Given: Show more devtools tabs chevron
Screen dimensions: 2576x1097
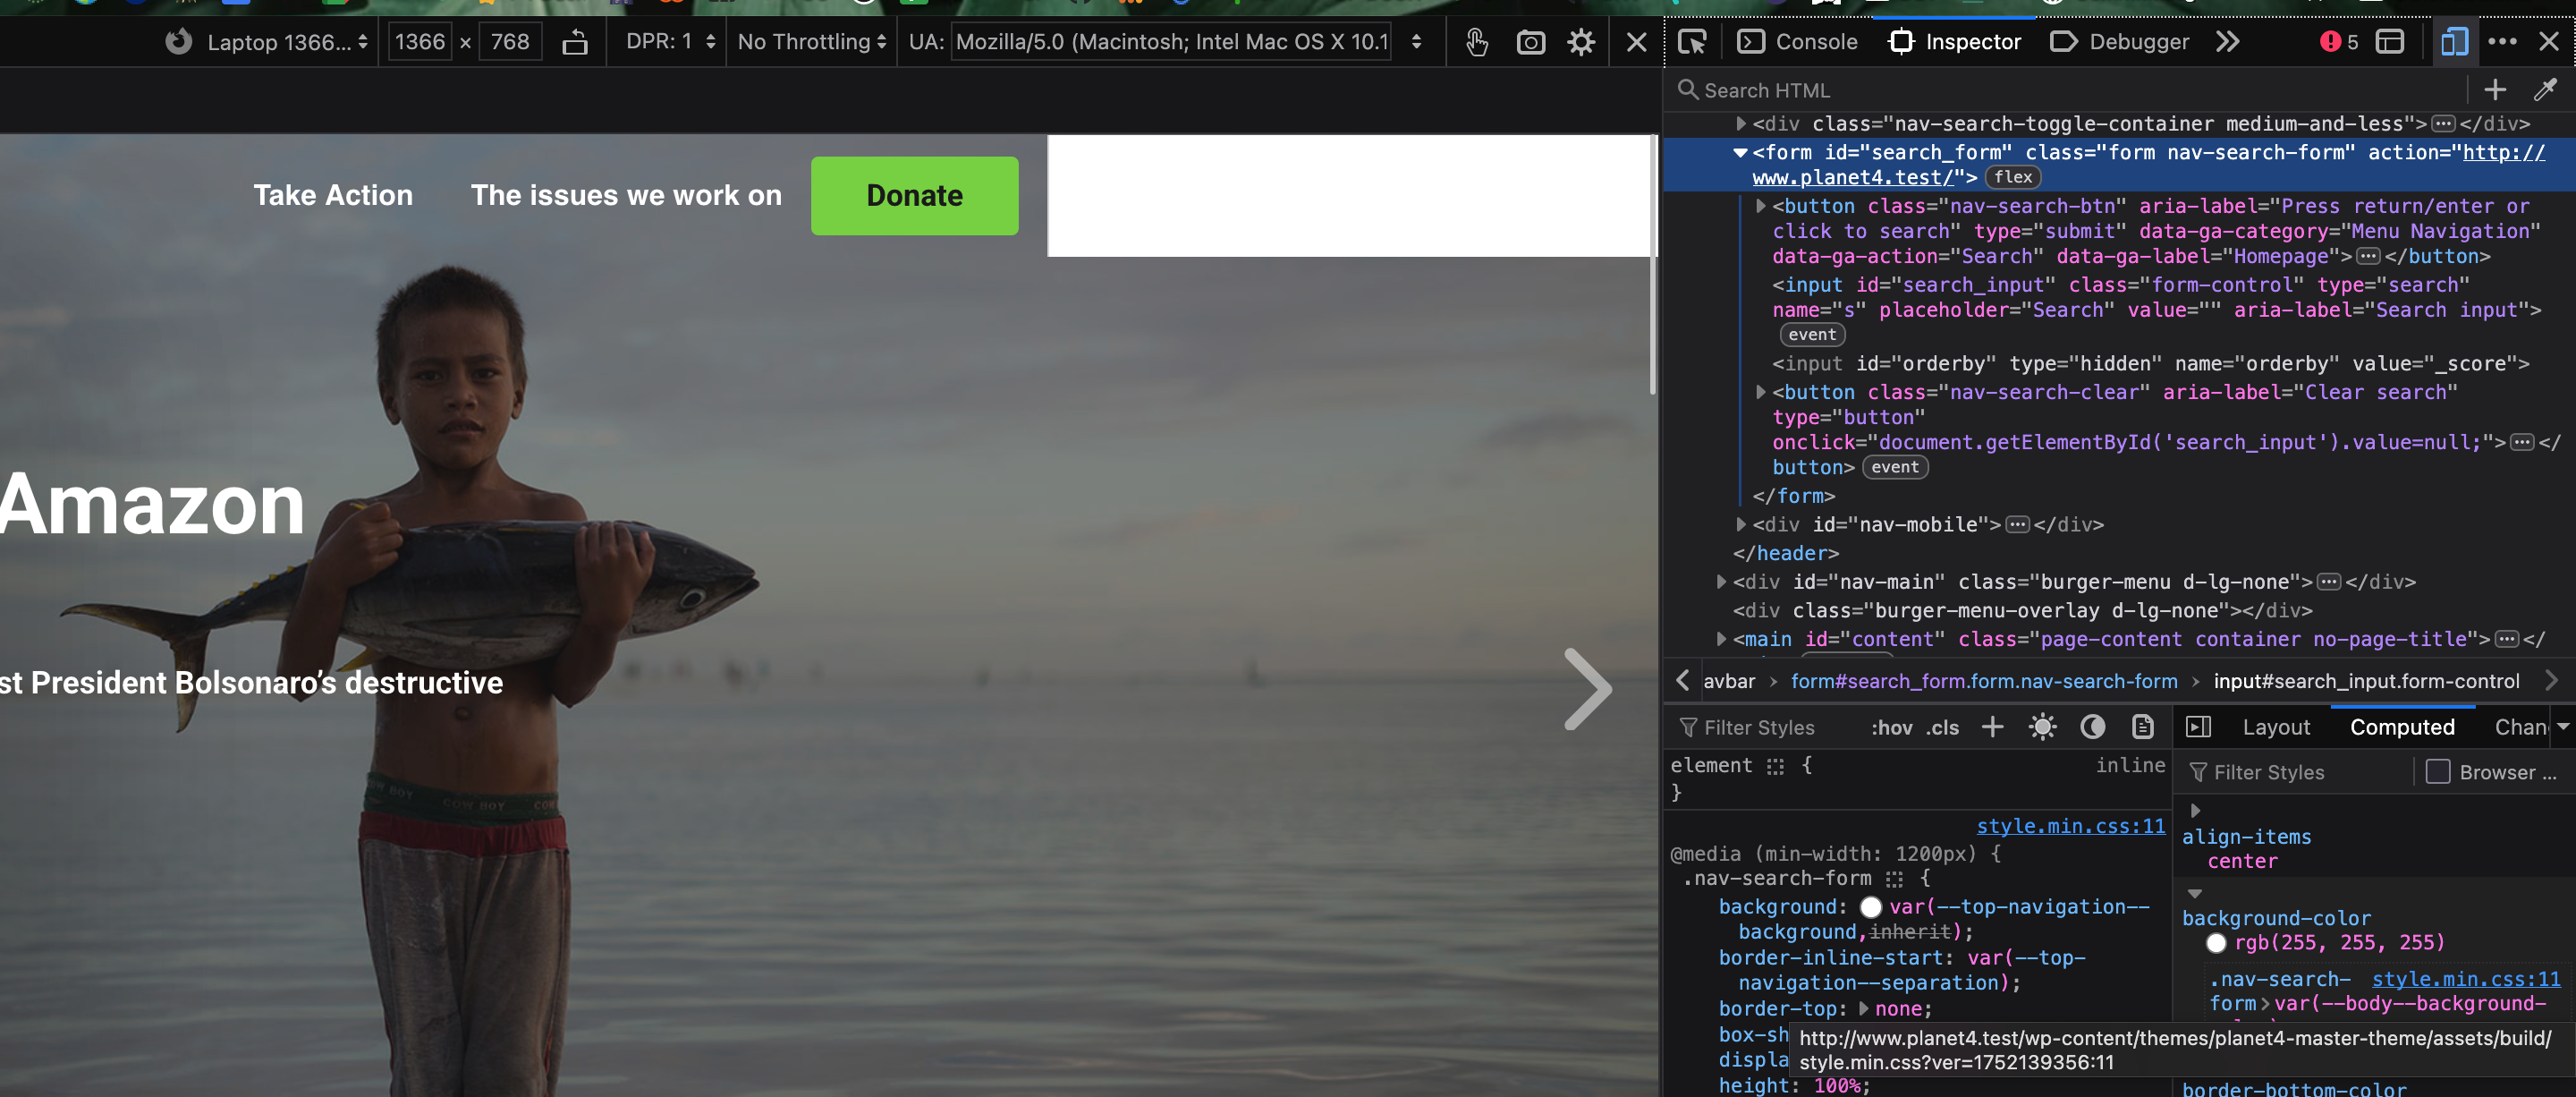Looking at the screenshot, I should click(x=2227, y=42).
